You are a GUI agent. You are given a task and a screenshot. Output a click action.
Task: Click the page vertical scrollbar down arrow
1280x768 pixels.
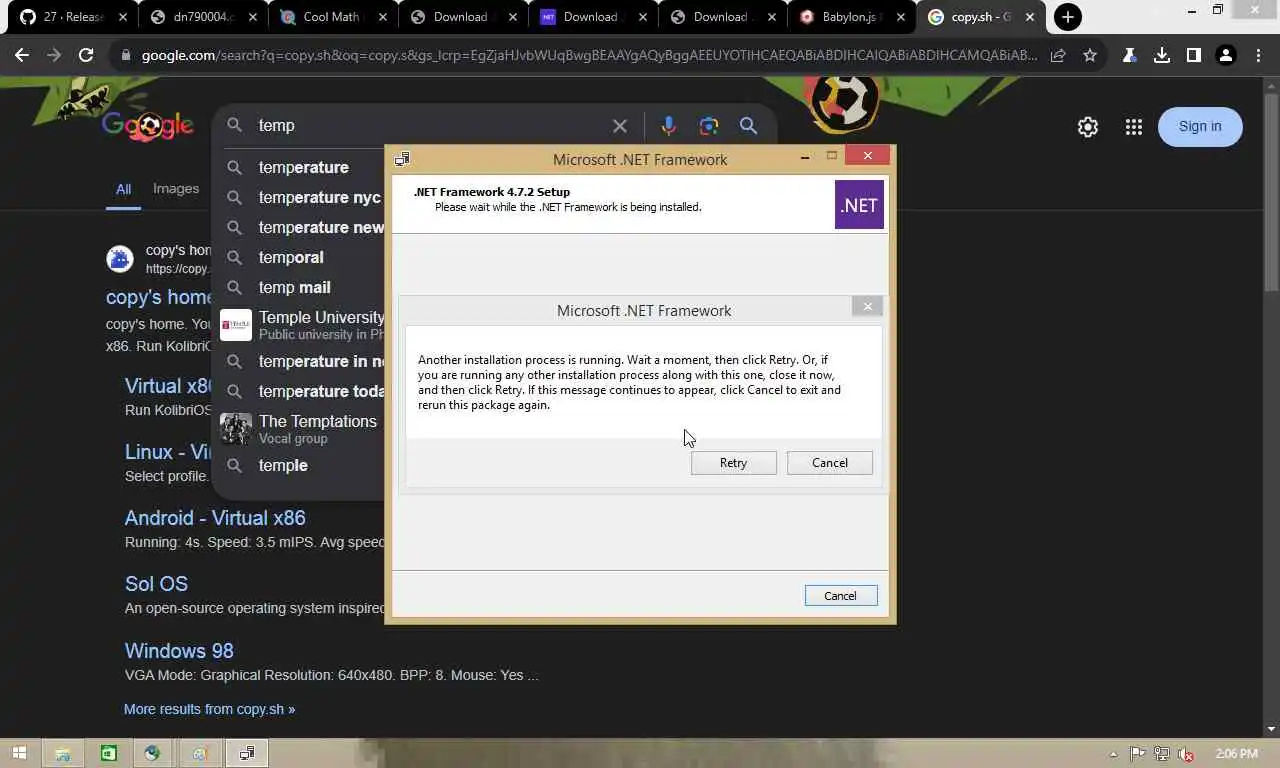[1272, 729]
